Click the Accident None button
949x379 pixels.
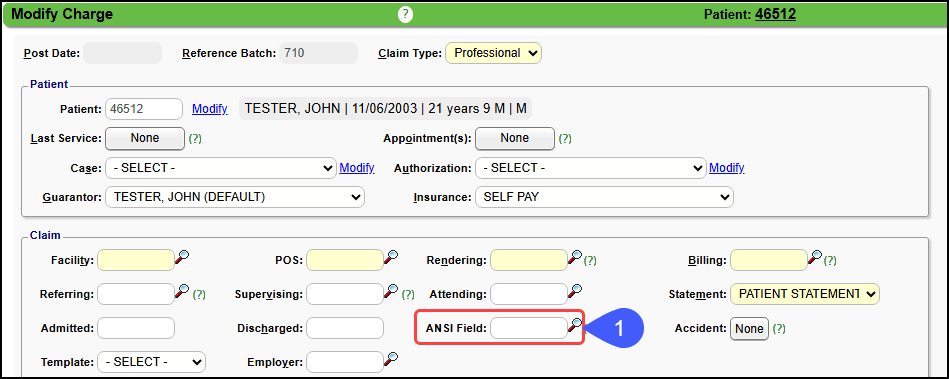[x=749, y=329]
